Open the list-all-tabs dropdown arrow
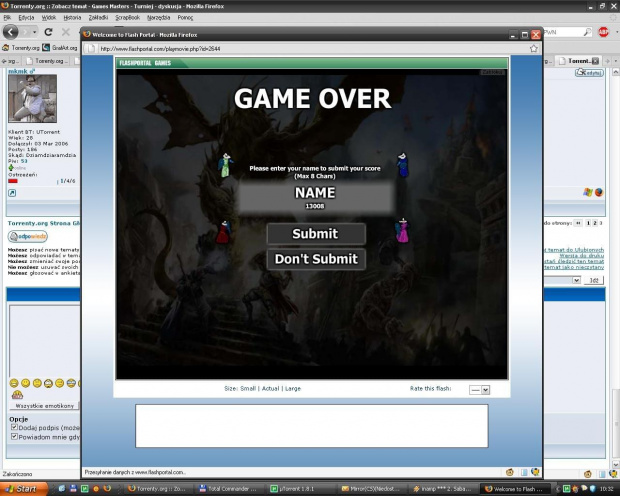620x496 pixels. [x=616, y=61]
